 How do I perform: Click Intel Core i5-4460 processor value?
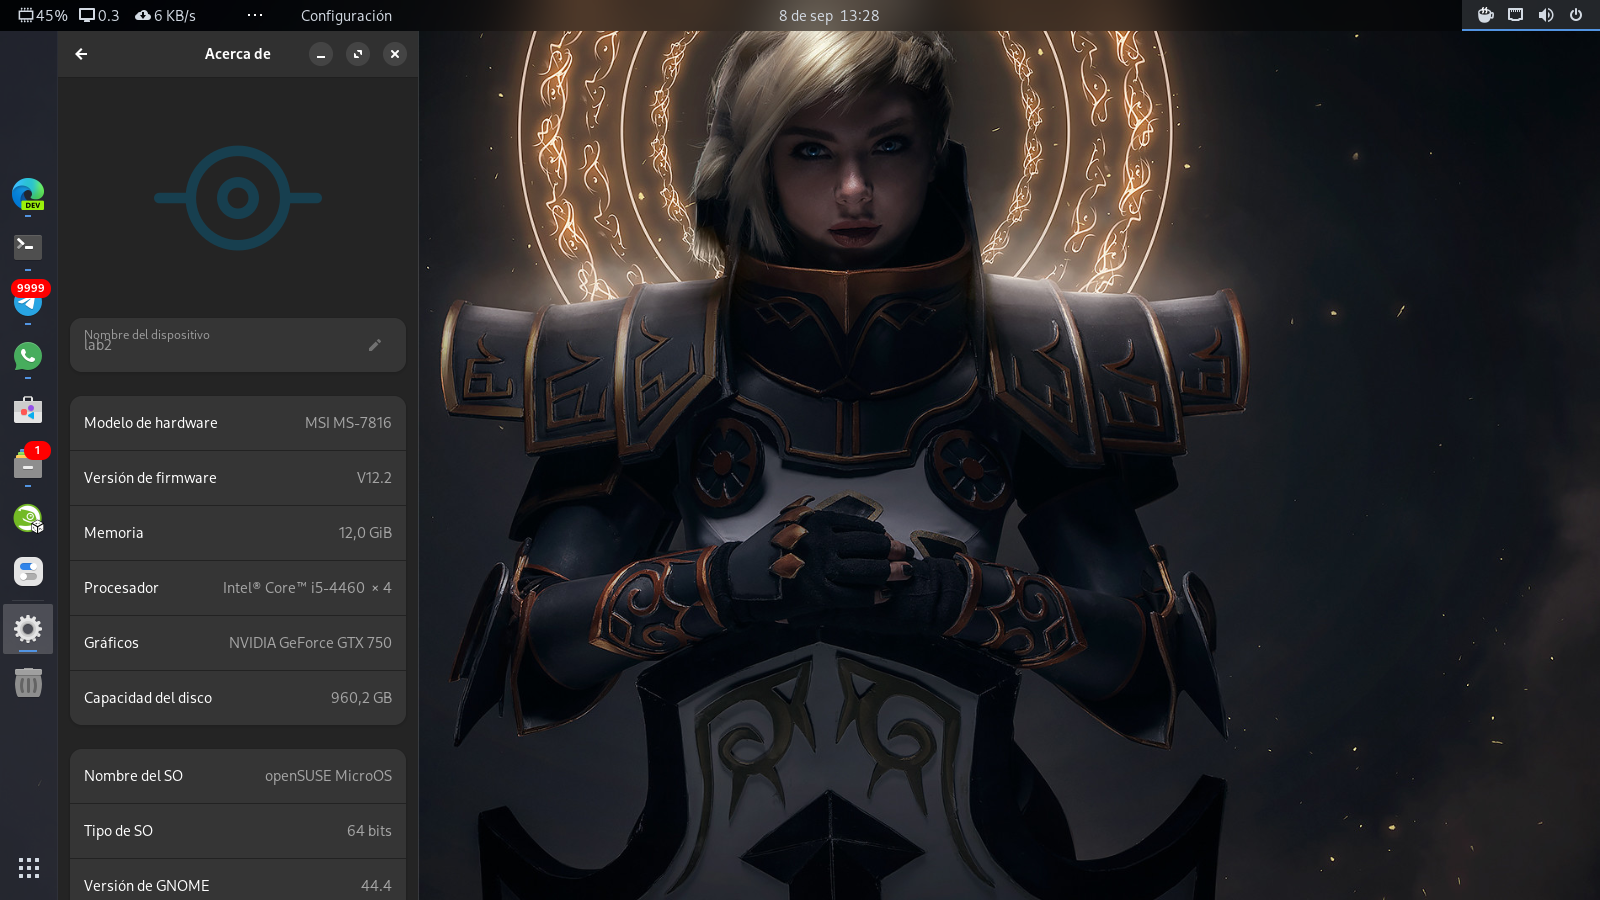pyautogui.click(x=307, y=588)
